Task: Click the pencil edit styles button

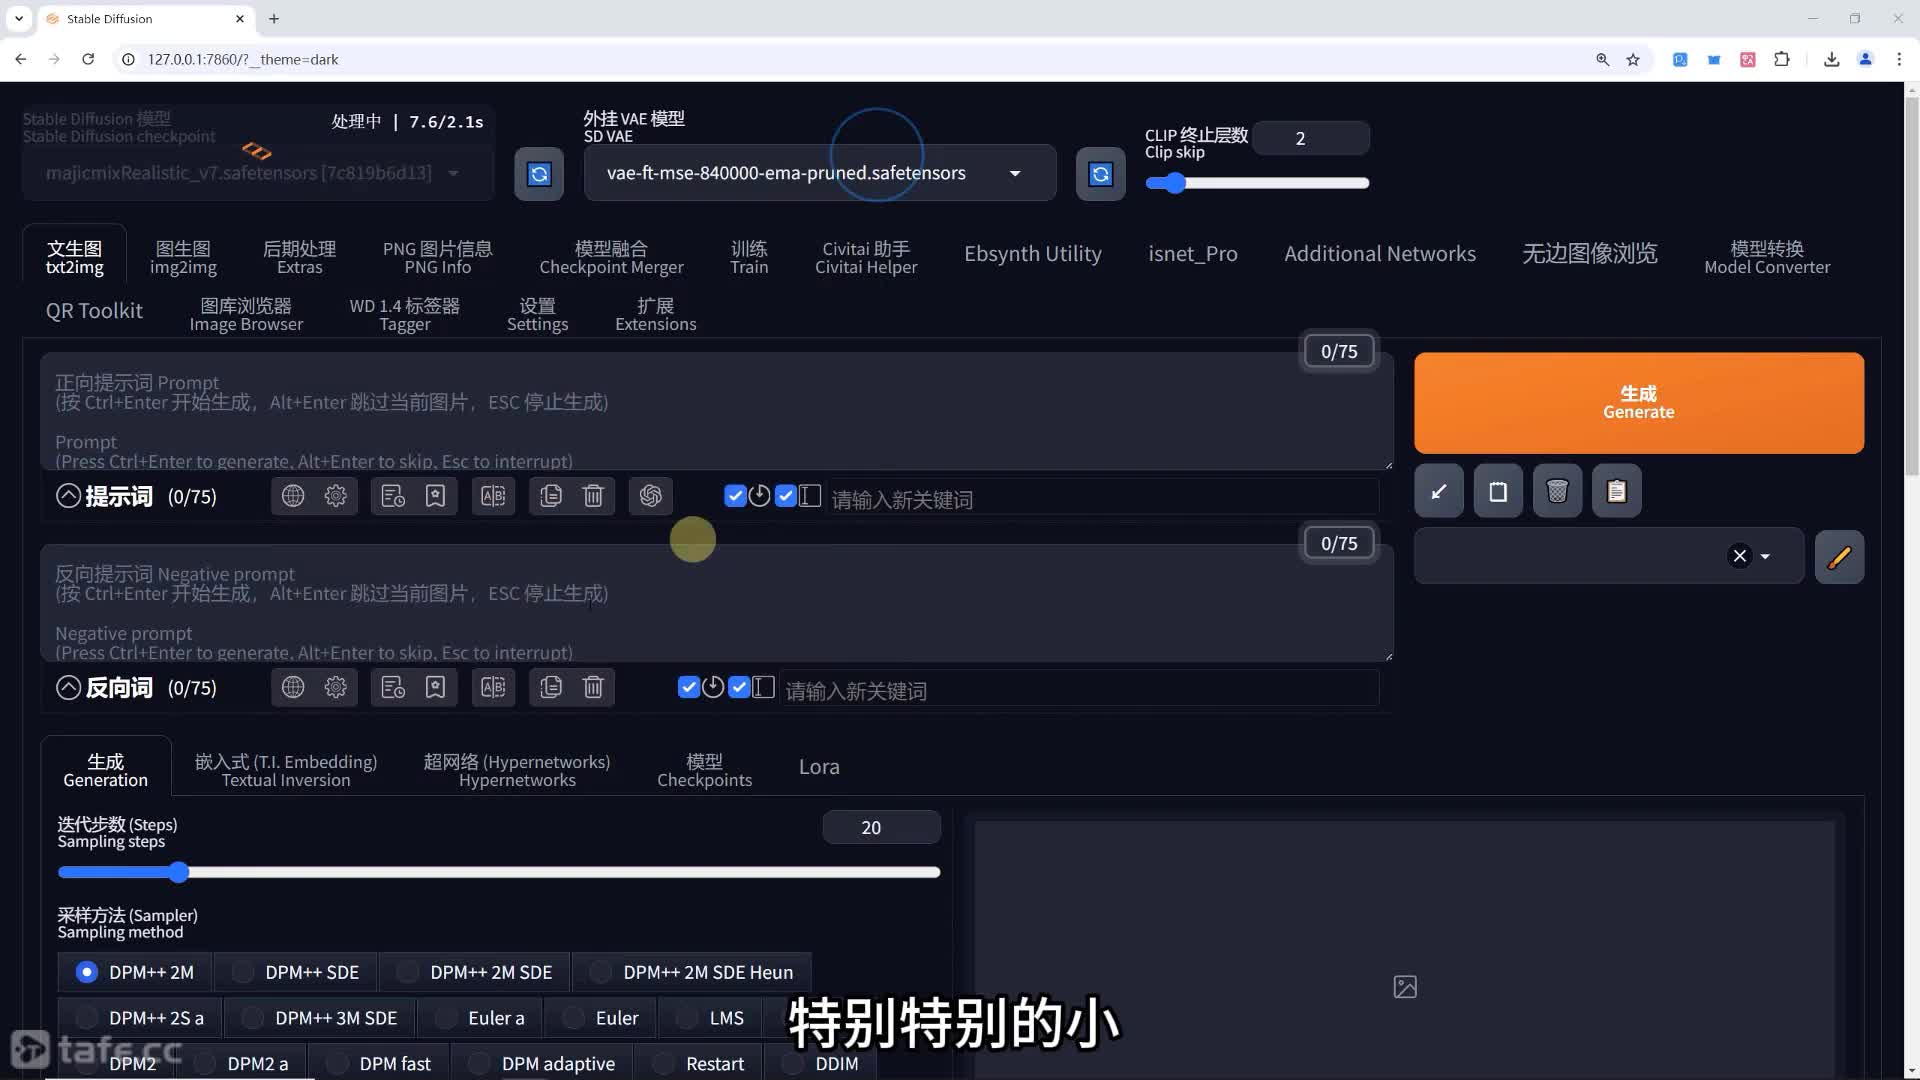Action: click(1839, 557)
